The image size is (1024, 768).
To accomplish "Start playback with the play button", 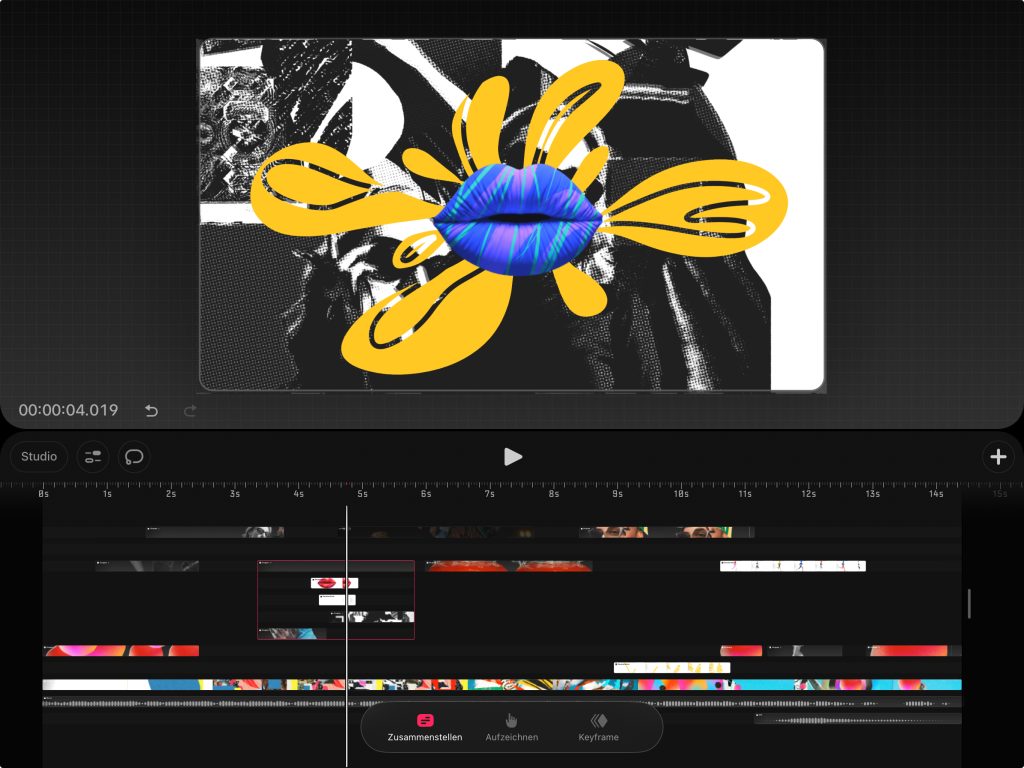I will coord(513,457).
